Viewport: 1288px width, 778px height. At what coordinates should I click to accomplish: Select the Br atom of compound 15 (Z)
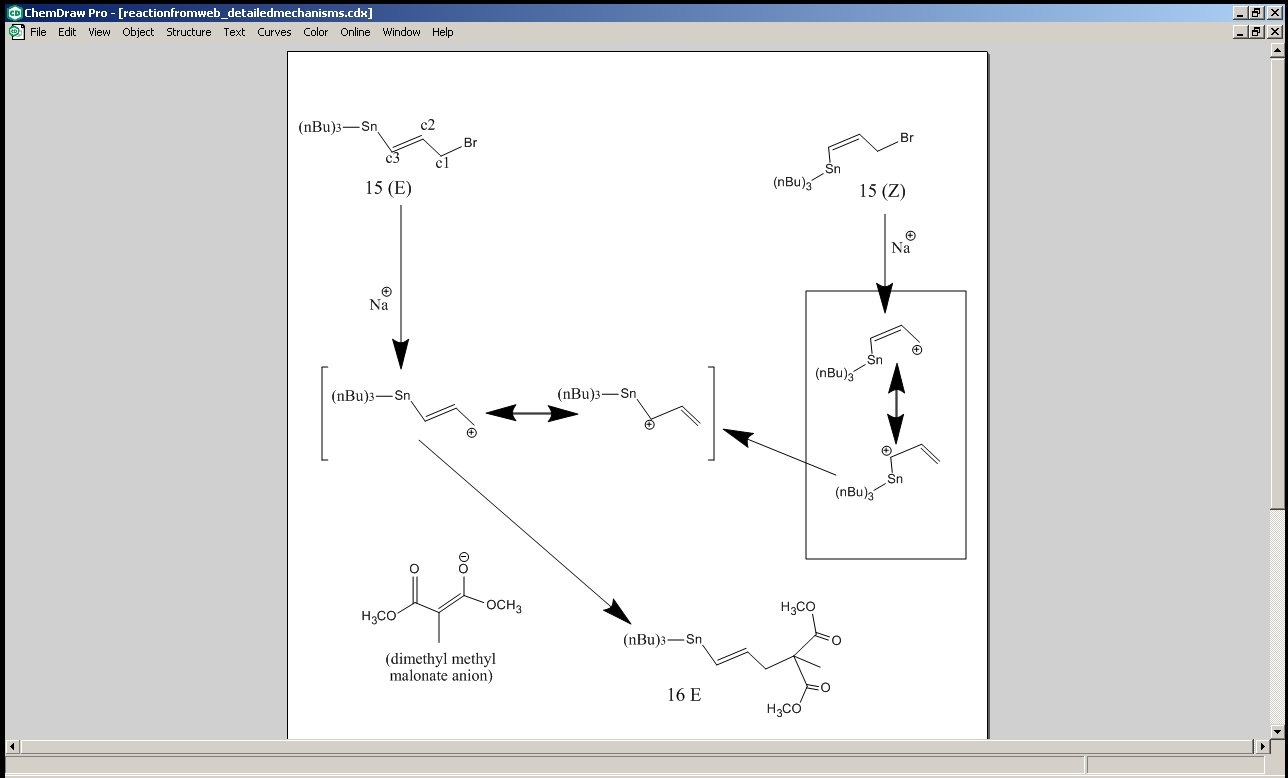pyautogui.click(x=907, y=138)
